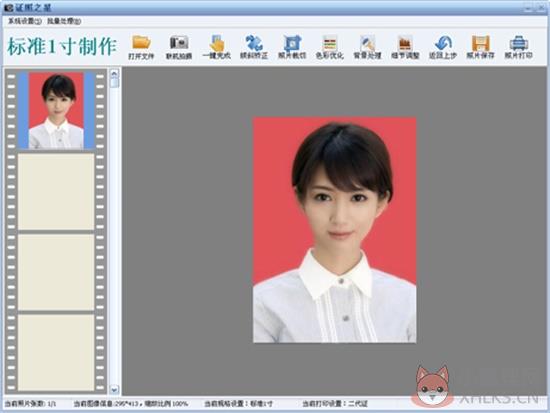The image size is (550, 413).
Task: Open the camera capture tool
Action: (x=179, y=43)
